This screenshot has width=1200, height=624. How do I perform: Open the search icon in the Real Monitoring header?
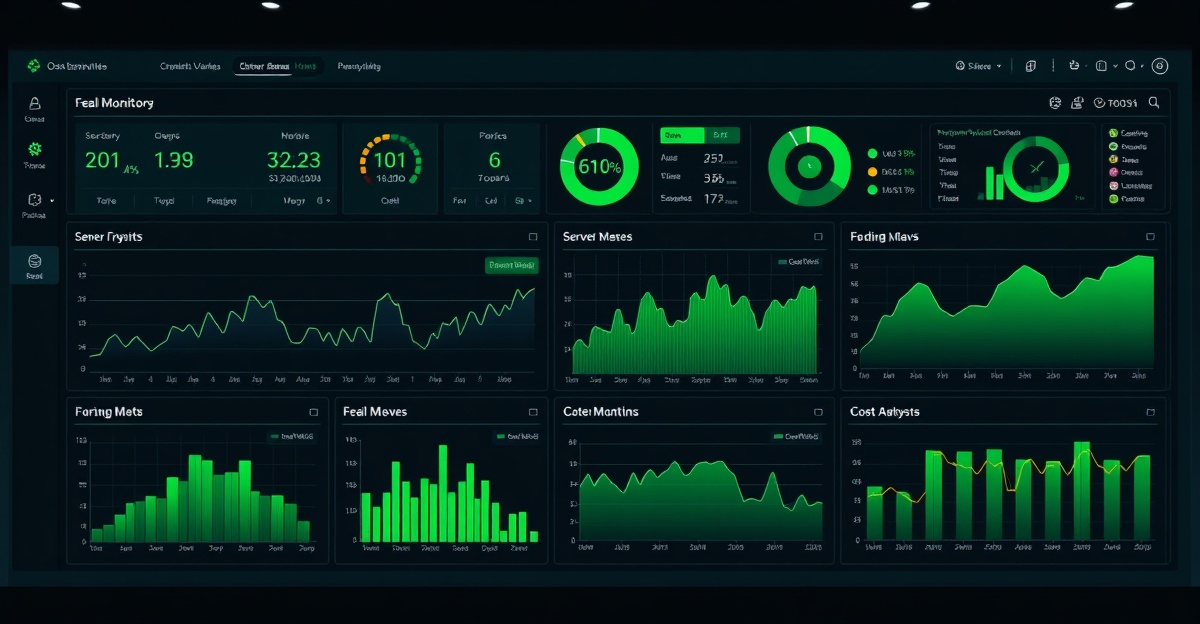[1152, 102]
